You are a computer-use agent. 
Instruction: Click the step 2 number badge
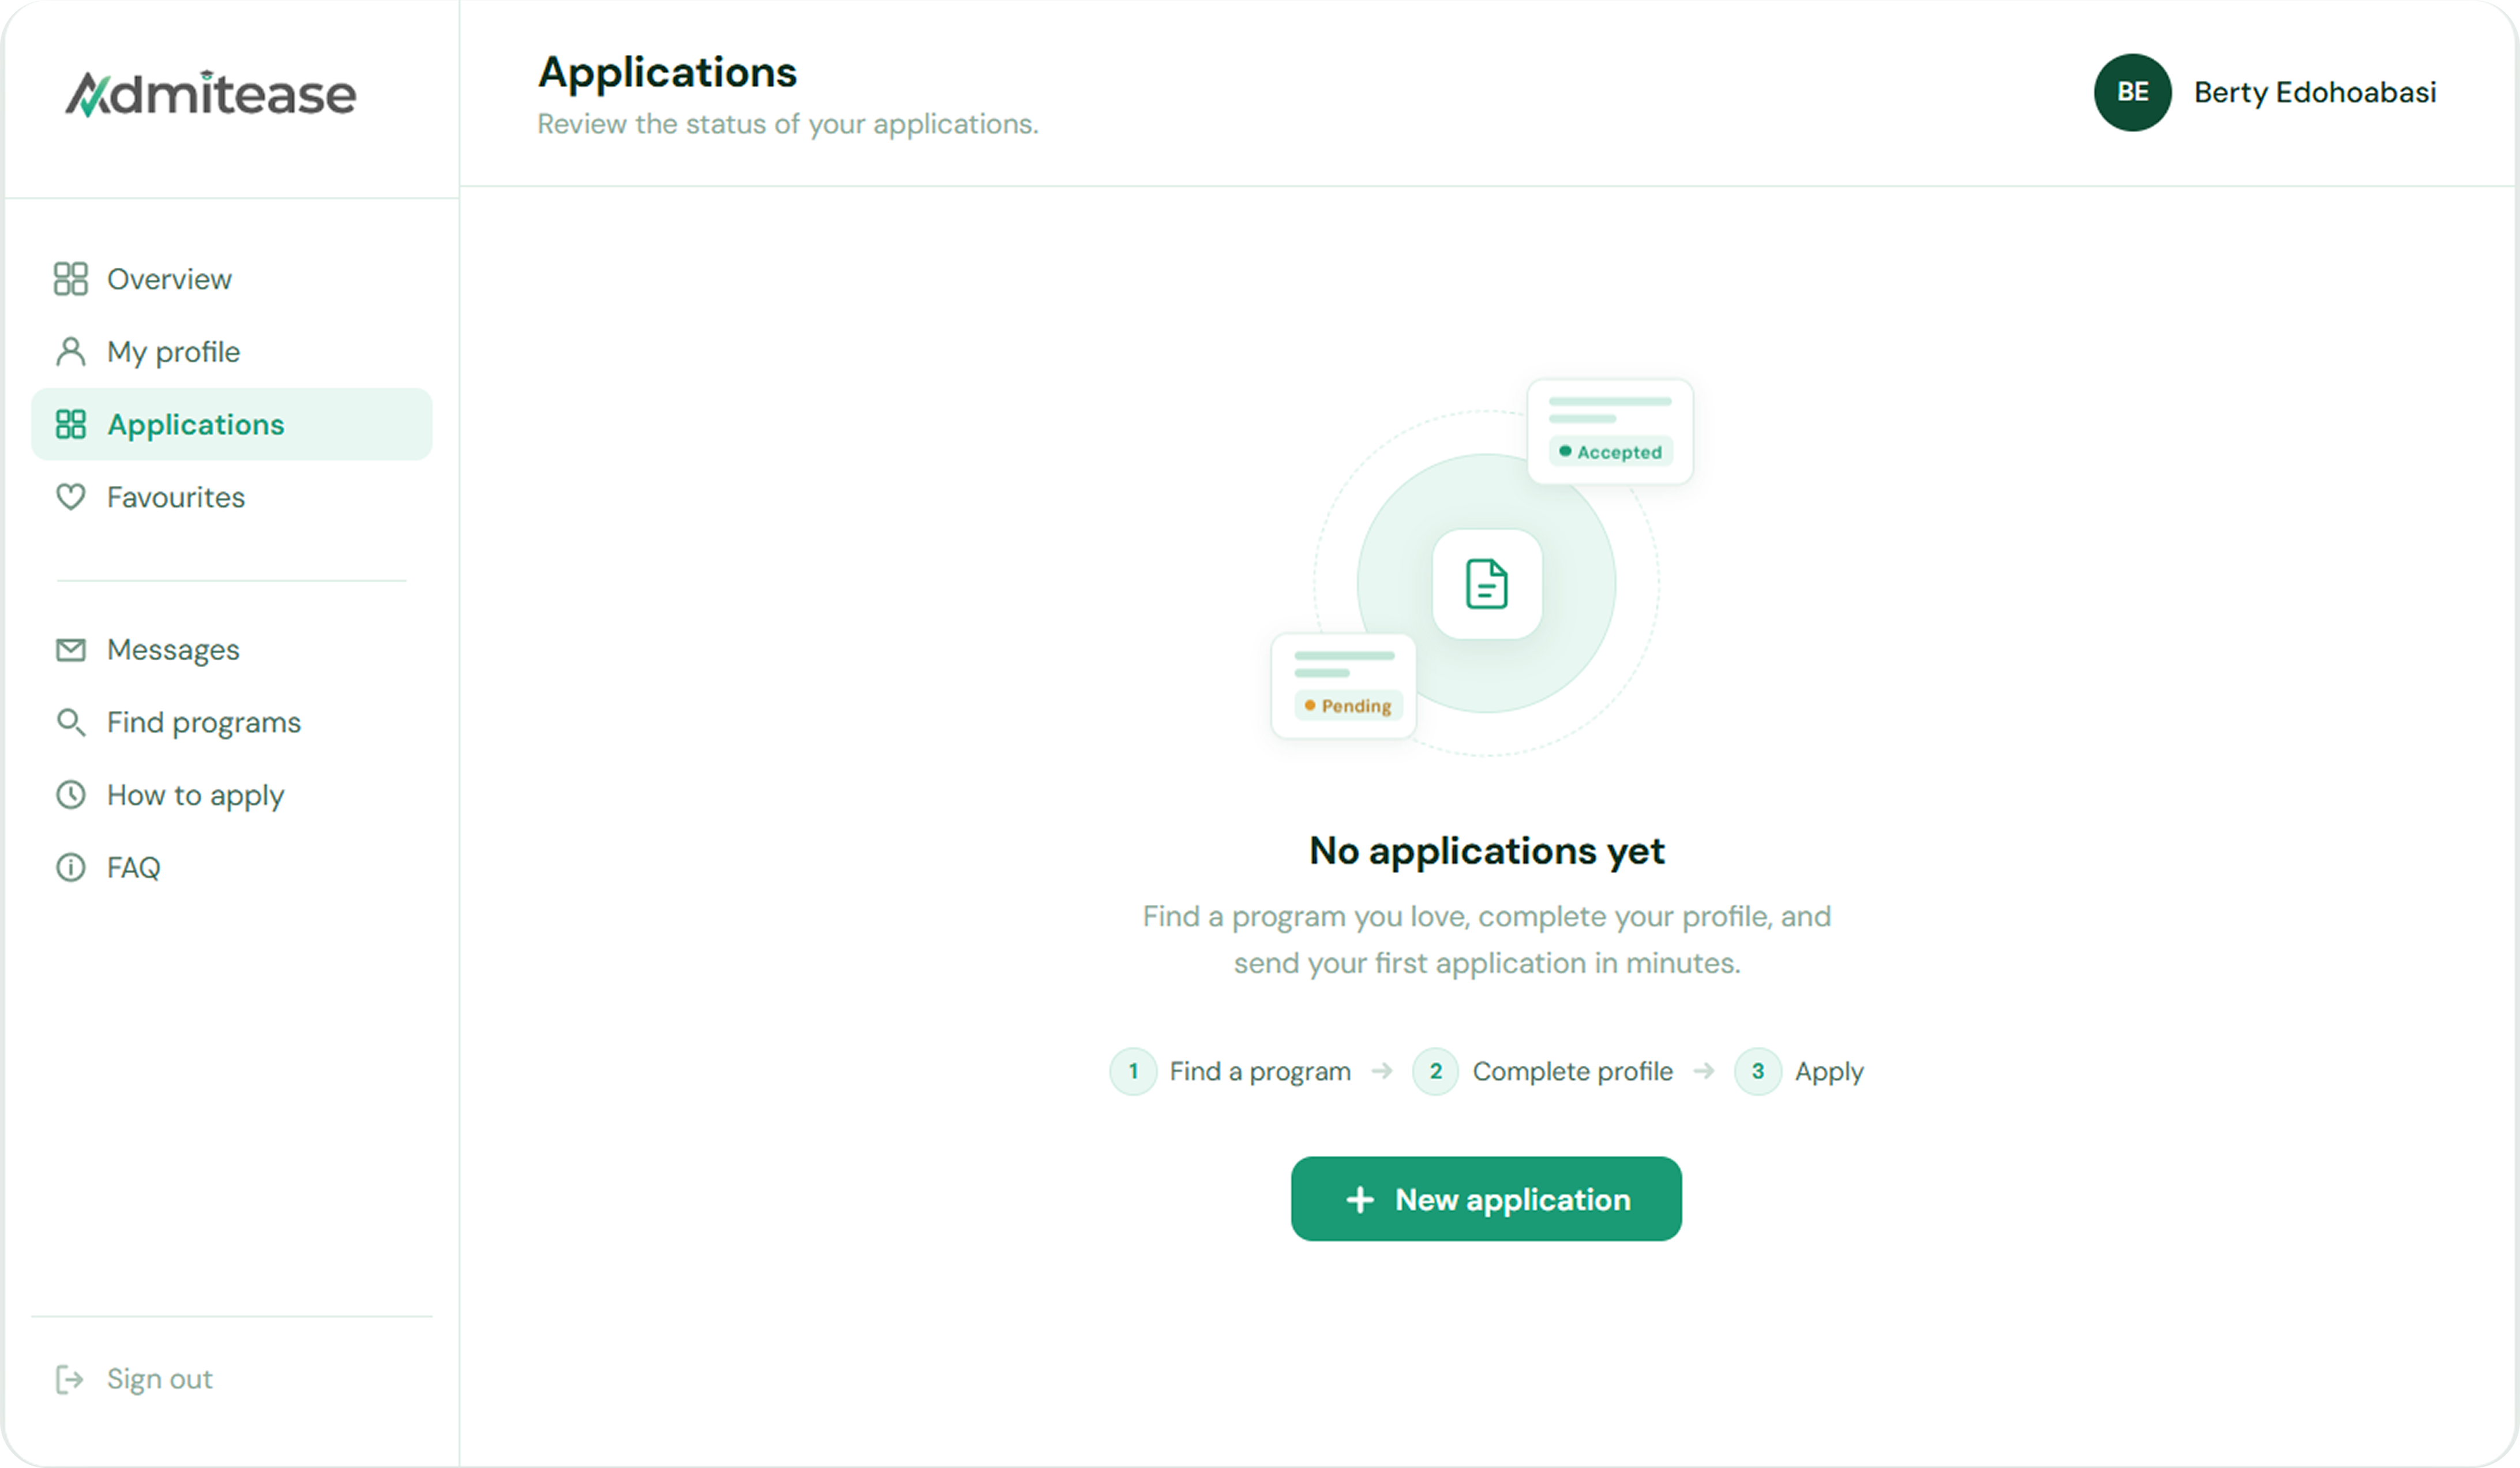[x=1435, y=1071]
